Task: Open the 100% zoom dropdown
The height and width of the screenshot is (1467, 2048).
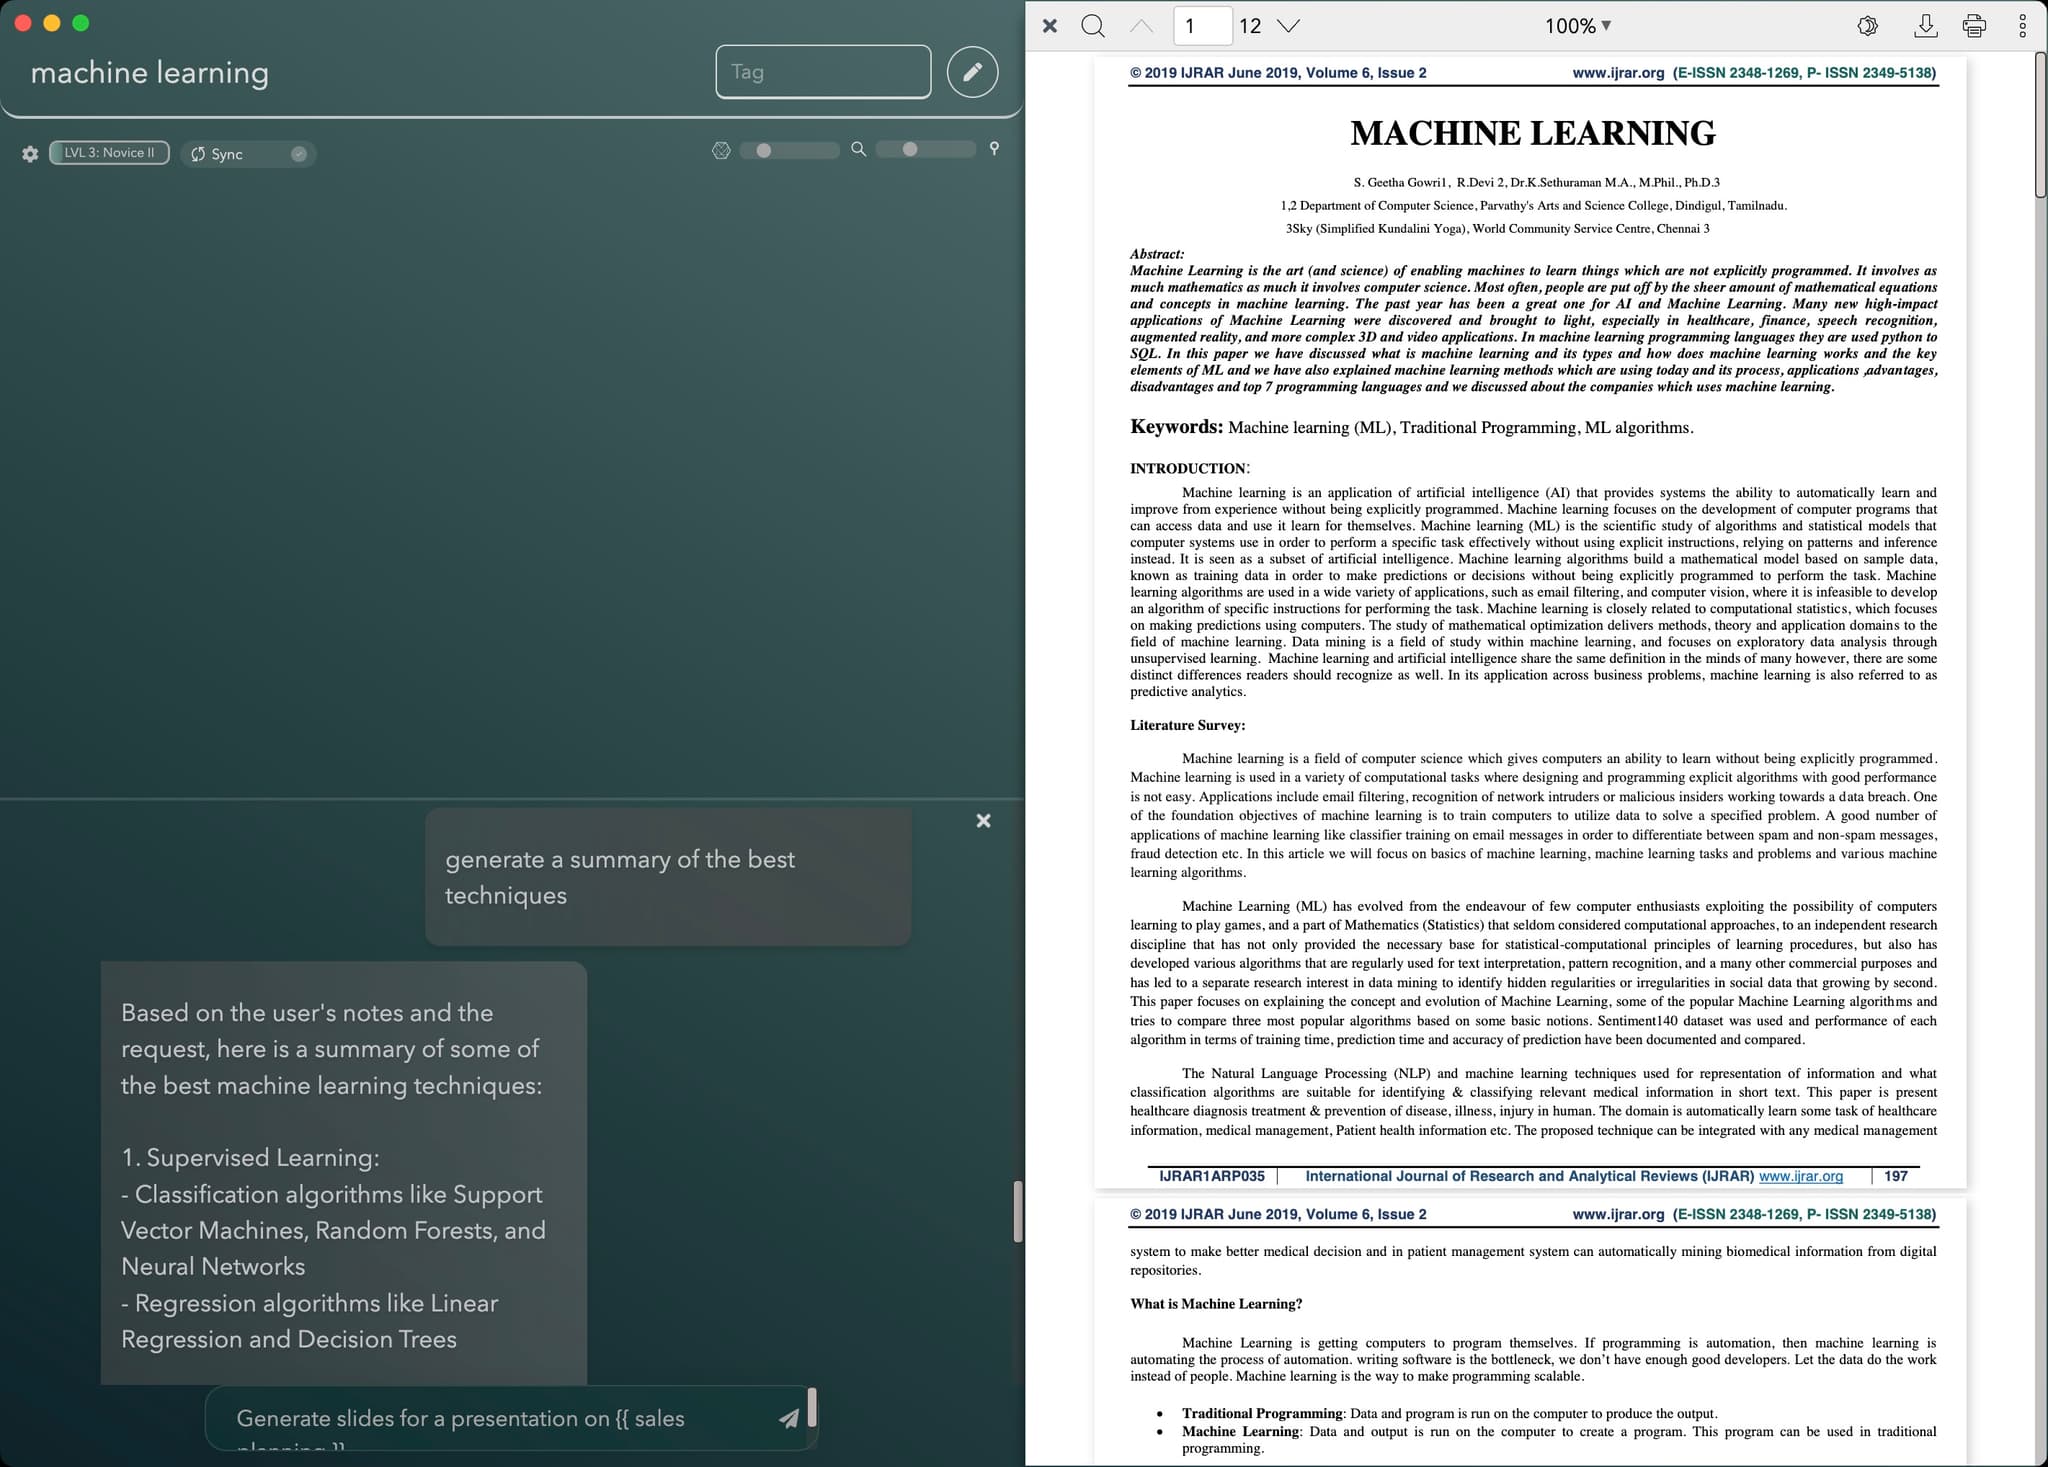Action: [x=1577, y=26]
